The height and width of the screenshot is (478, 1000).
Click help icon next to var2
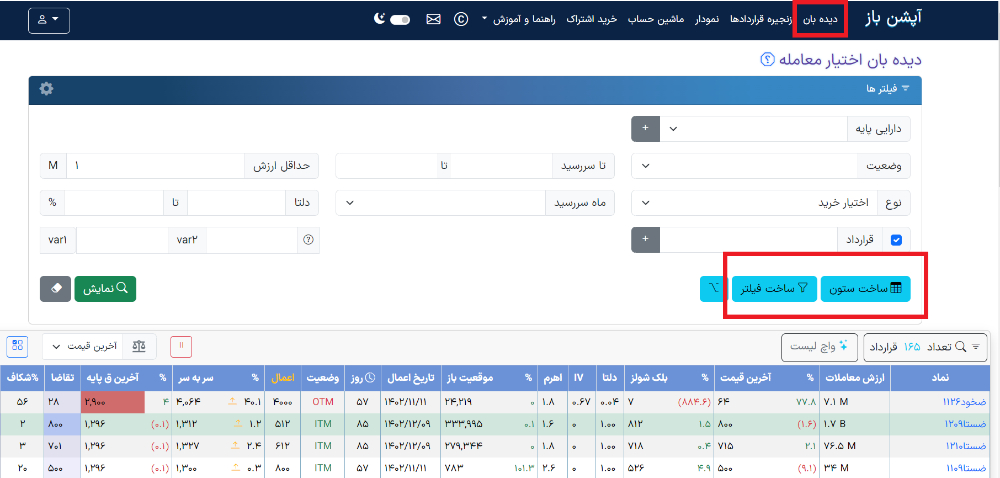(309, 240)
